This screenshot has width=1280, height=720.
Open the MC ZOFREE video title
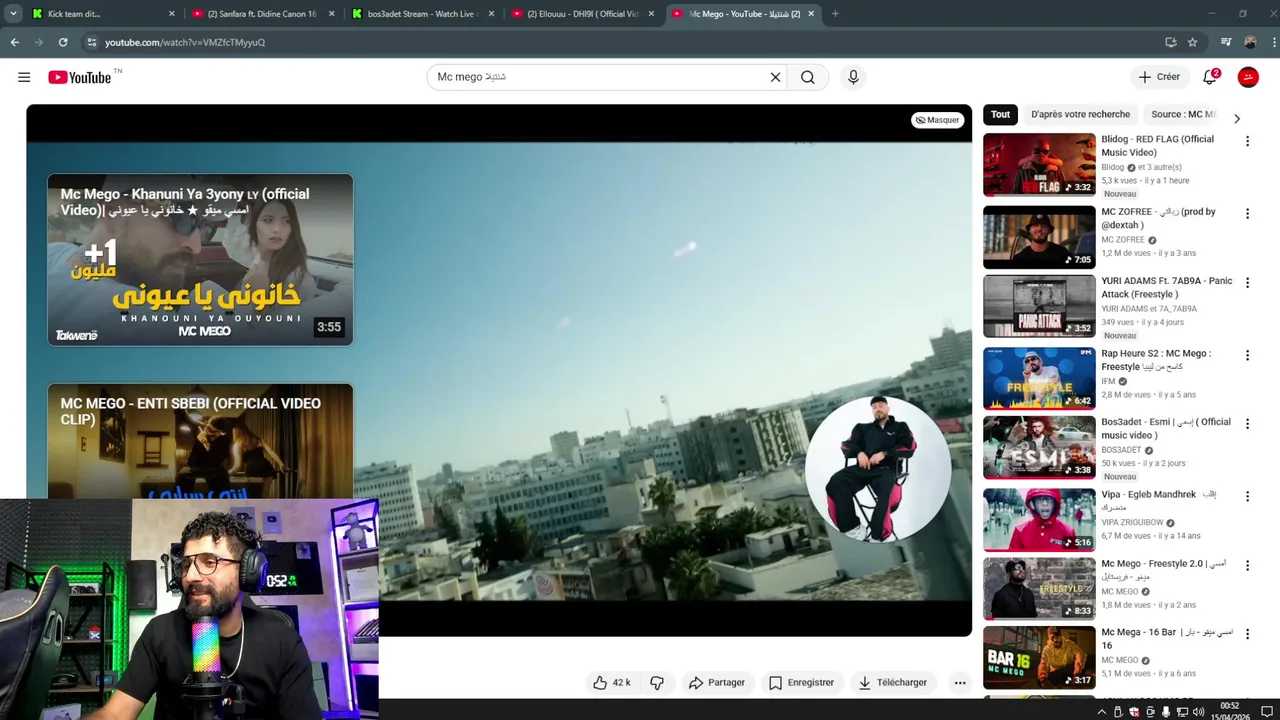click(x=1158, y=218)
